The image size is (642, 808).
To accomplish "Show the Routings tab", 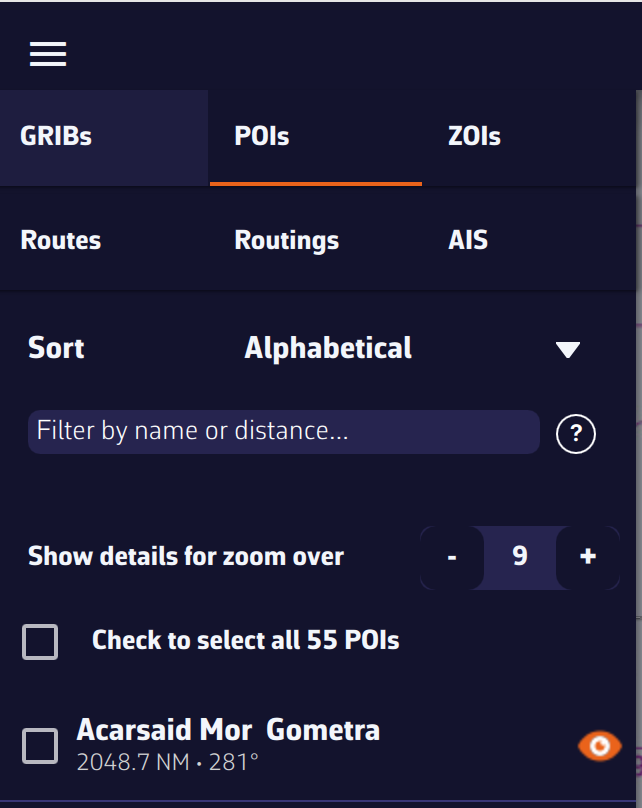I will tap(287, 241).
